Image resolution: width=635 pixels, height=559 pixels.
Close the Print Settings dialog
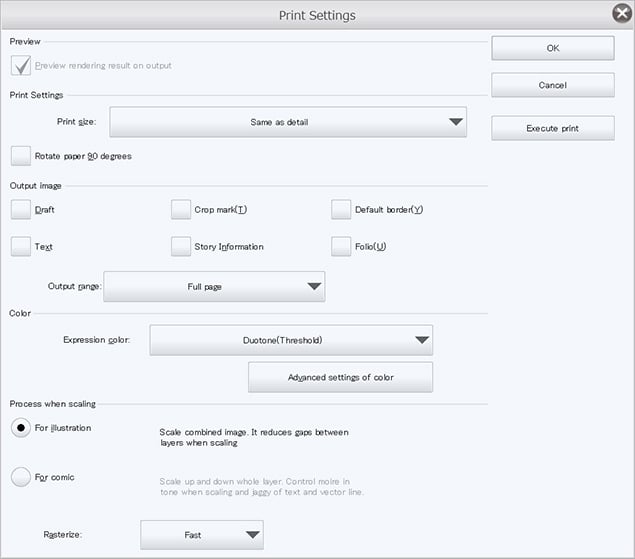[619, 14]
